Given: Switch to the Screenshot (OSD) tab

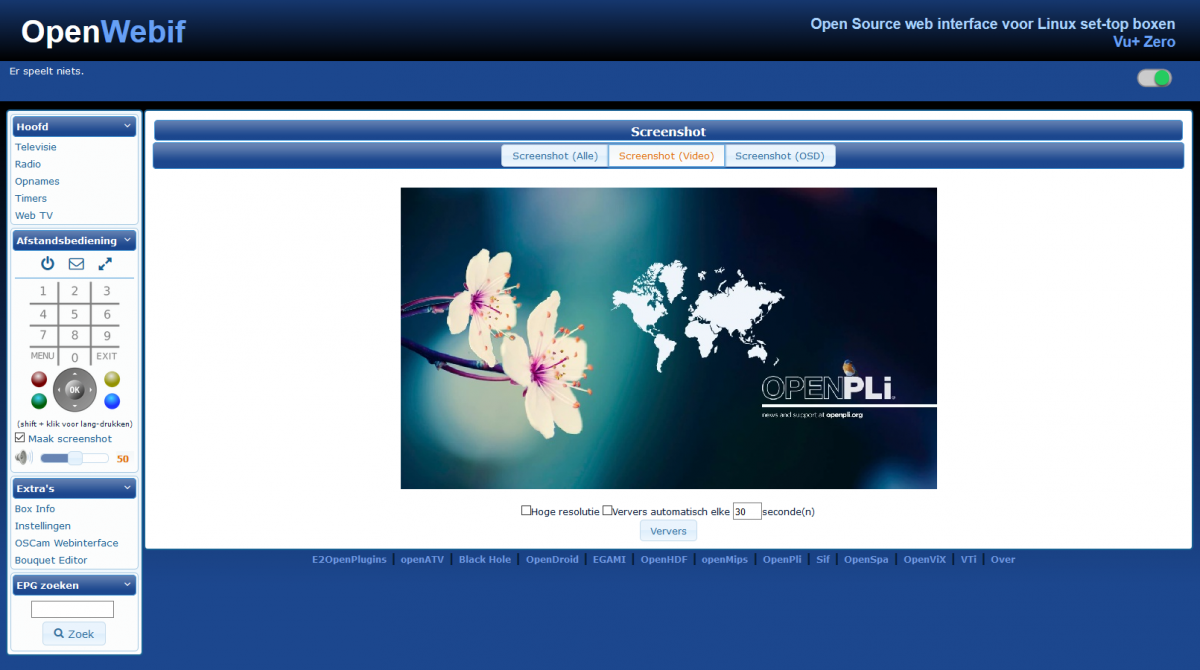Looking at the screenshot, I should [x=780, y=155].
